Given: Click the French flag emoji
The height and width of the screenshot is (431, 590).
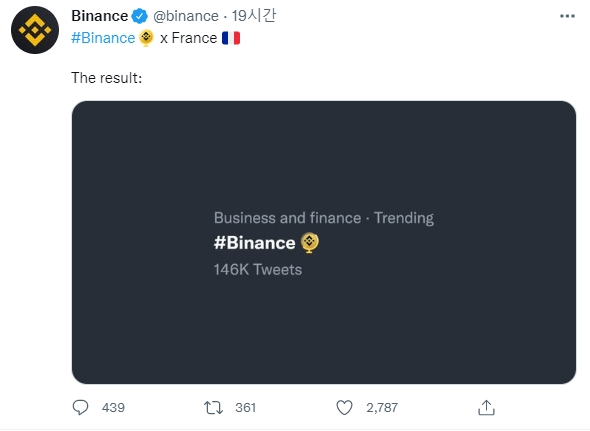Looking at the screenshot, I should click(231, 38).
